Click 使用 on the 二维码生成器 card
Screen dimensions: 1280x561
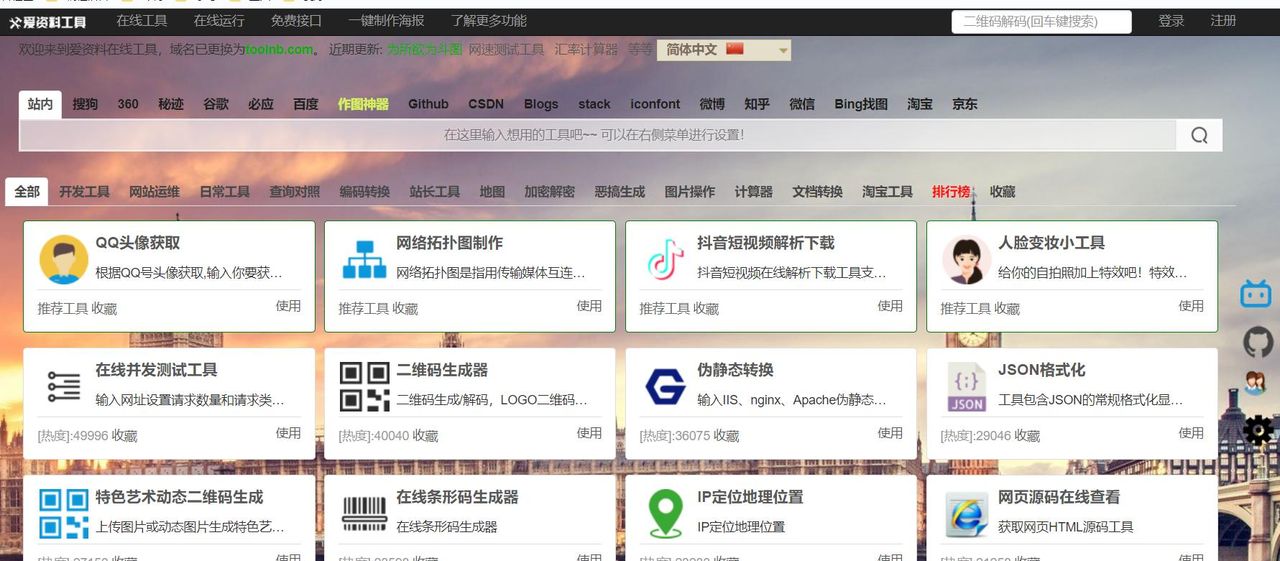(589, 433)
